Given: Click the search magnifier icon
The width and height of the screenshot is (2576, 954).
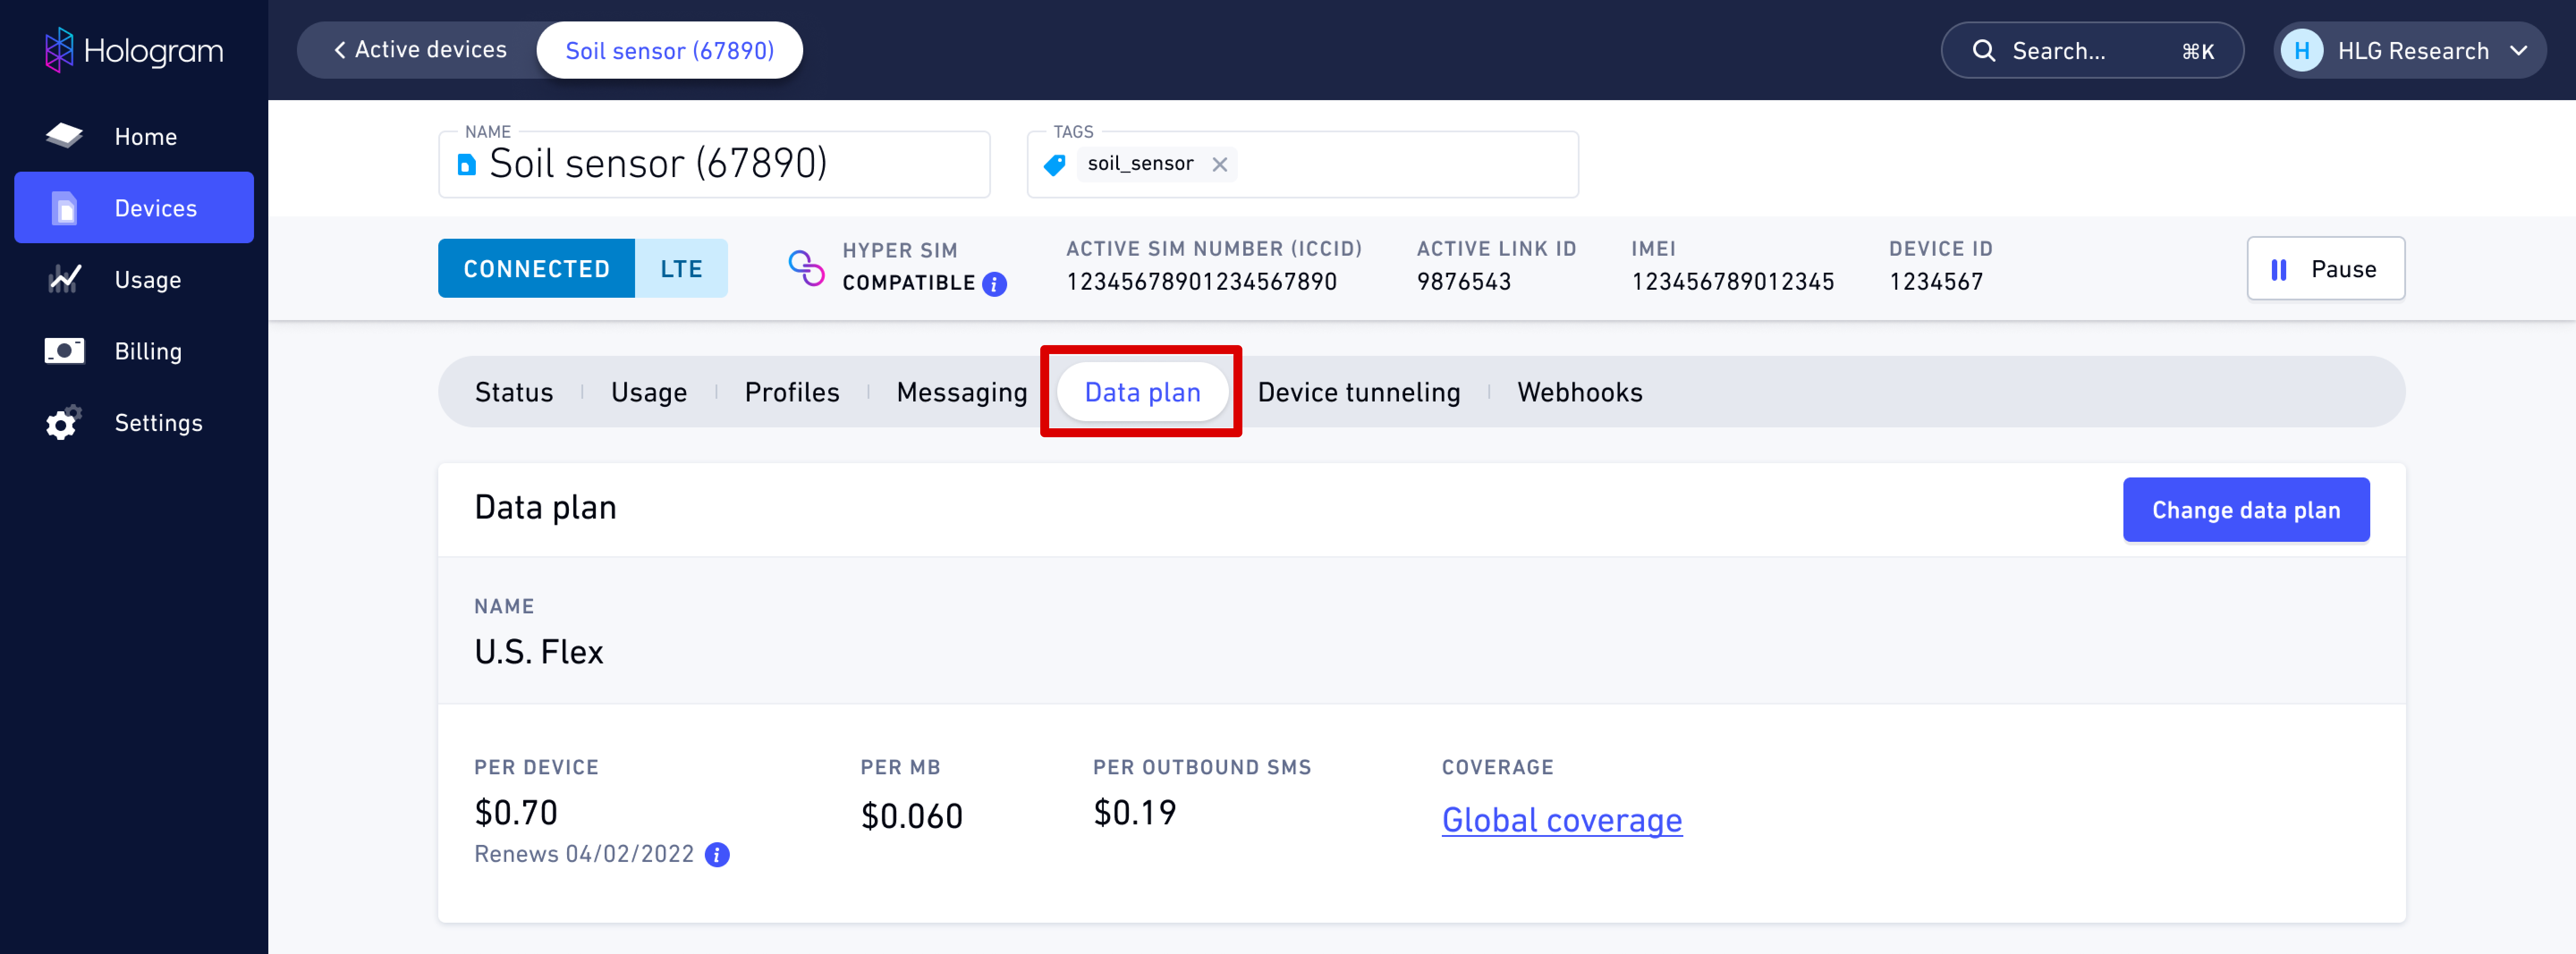Looking at the screenshot, I should [1984, 50].
